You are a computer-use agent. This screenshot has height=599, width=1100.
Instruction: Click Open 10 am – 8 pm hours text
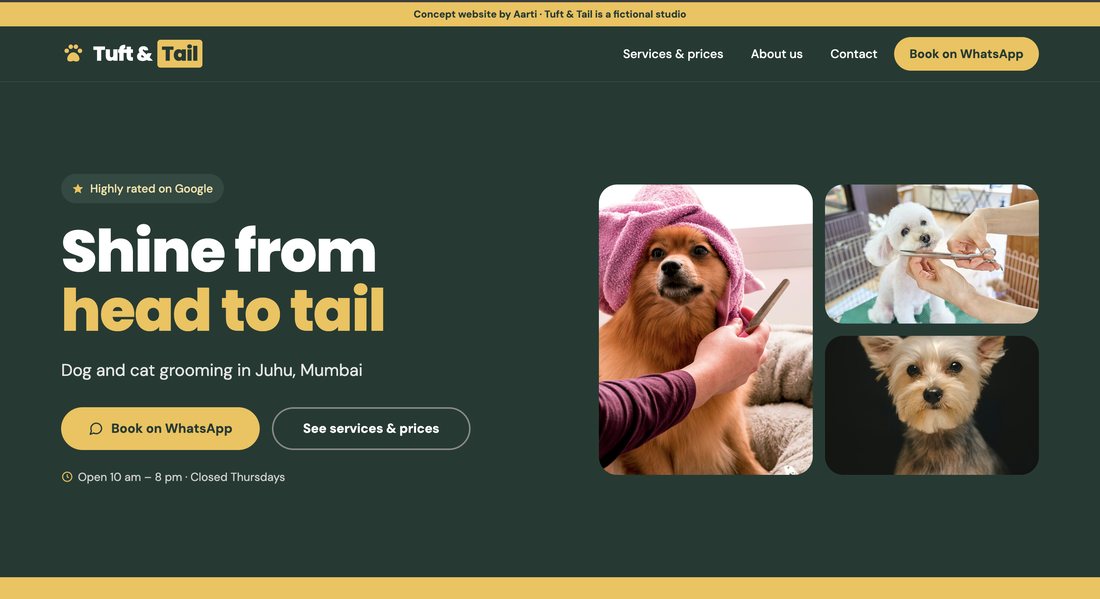(181, 477)
